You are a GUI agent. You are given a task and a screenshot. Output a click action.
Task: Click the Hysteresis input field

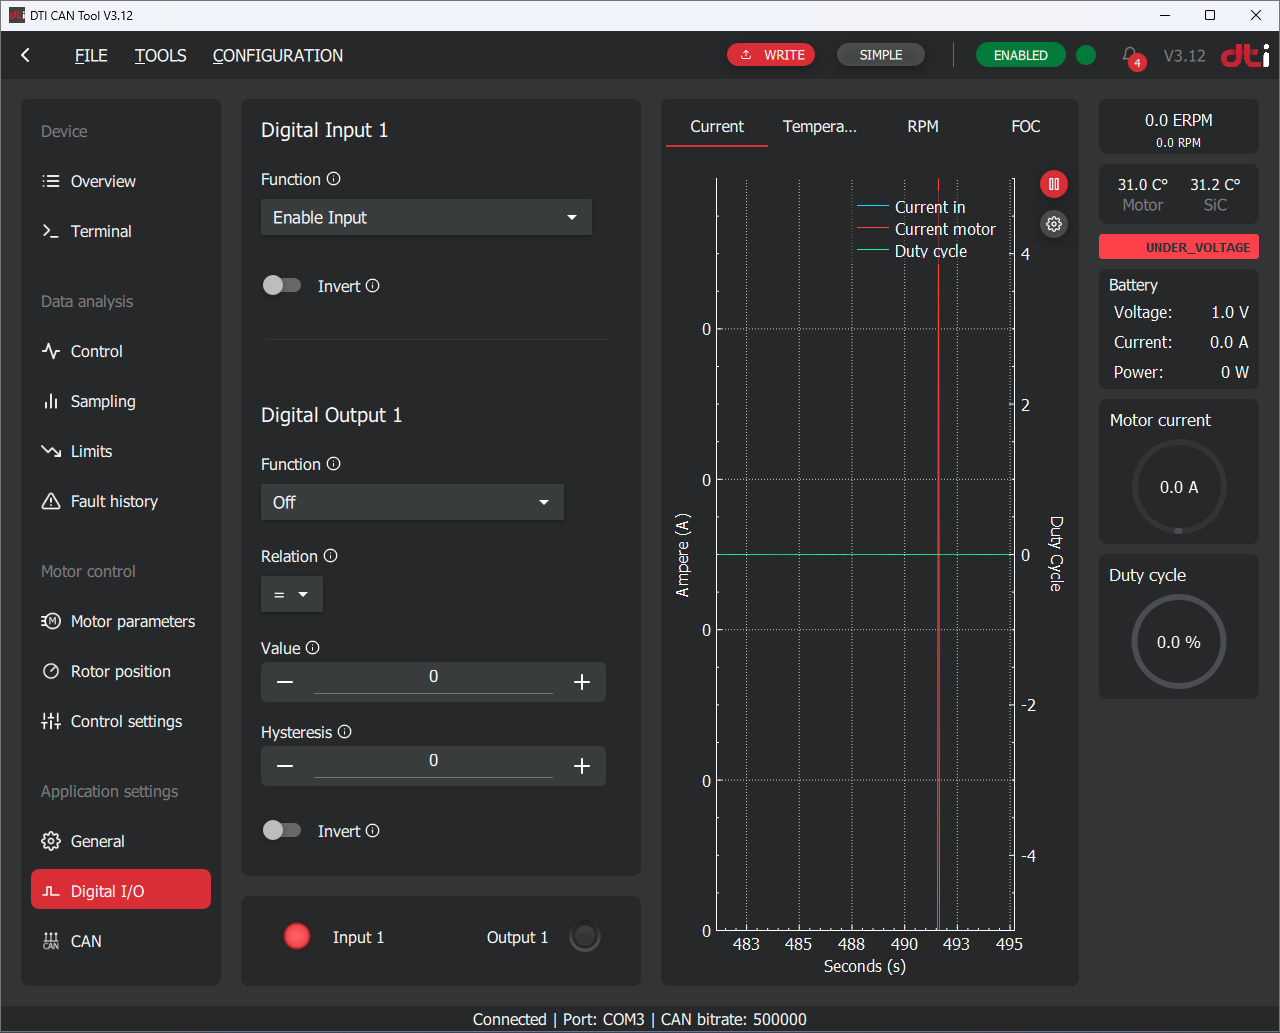pyautogui.click(x=433, y=762)
